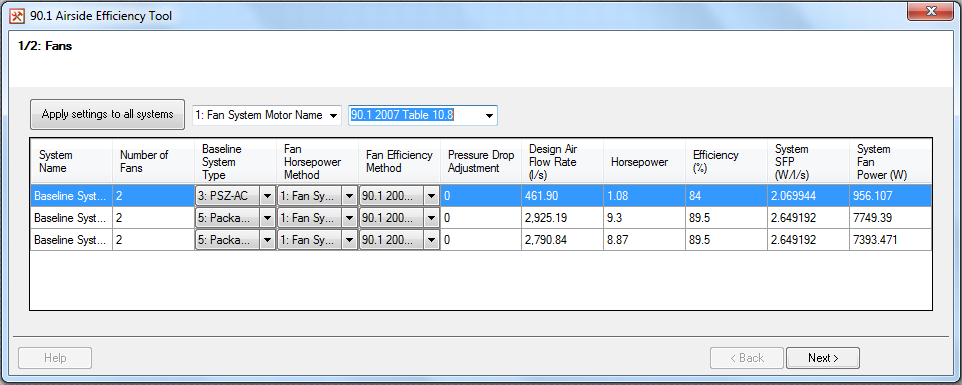The image size is (962, 385).
Task: Expand the 90.1 2007 Table 10.8 dropdown
Action: tap(423, 115)
